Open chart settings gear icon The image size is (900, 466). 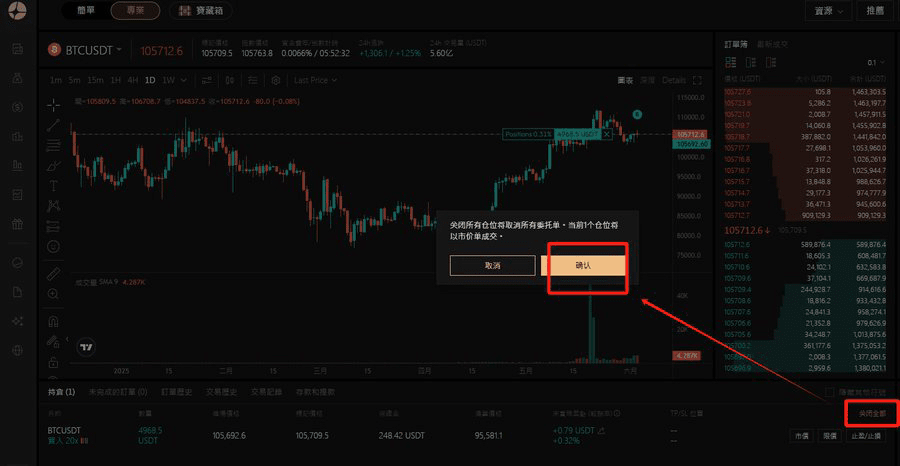[x=275, y=80]
